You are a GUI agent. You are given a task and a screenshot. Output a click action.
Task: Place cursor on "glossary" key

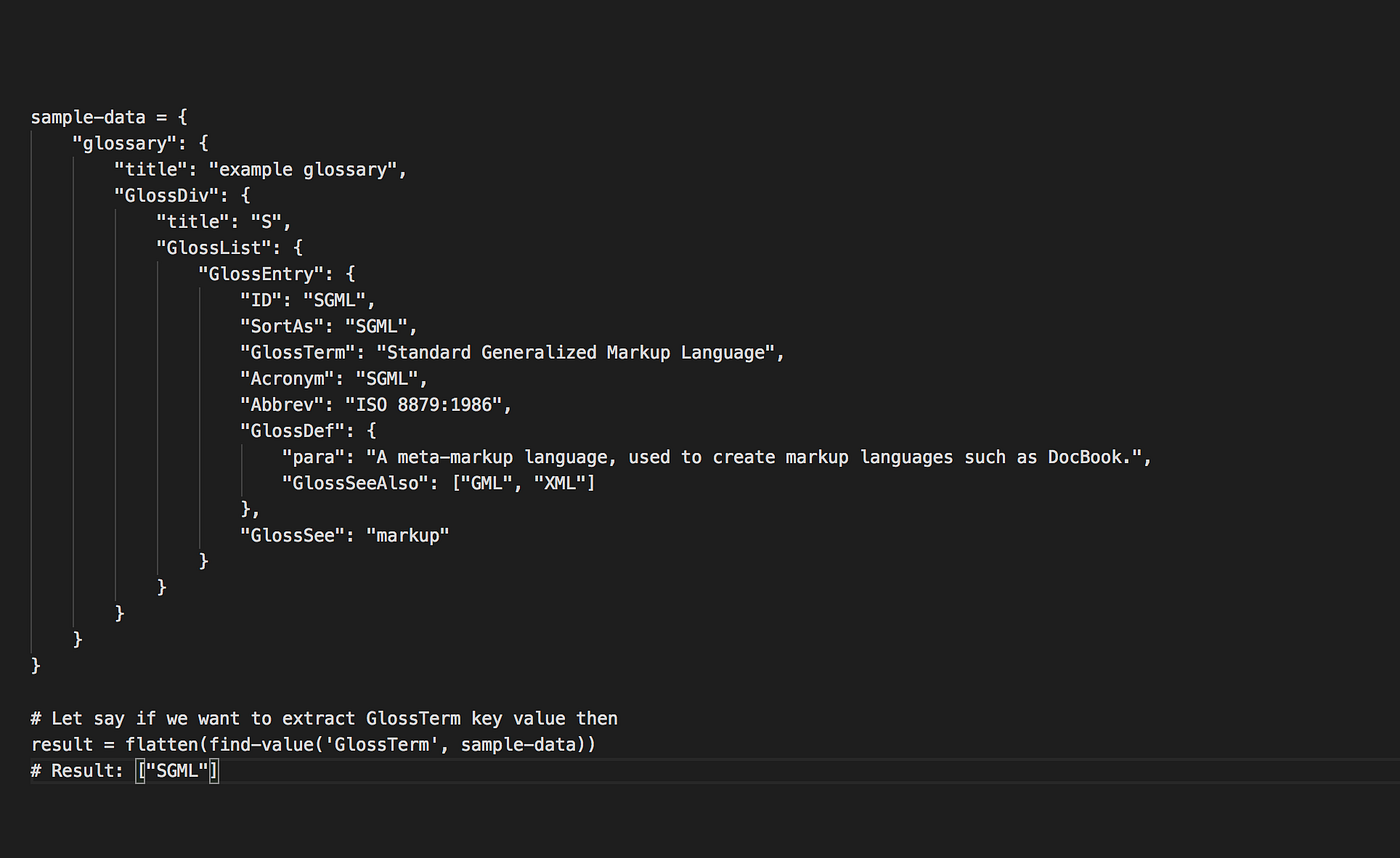pos(124,143)
